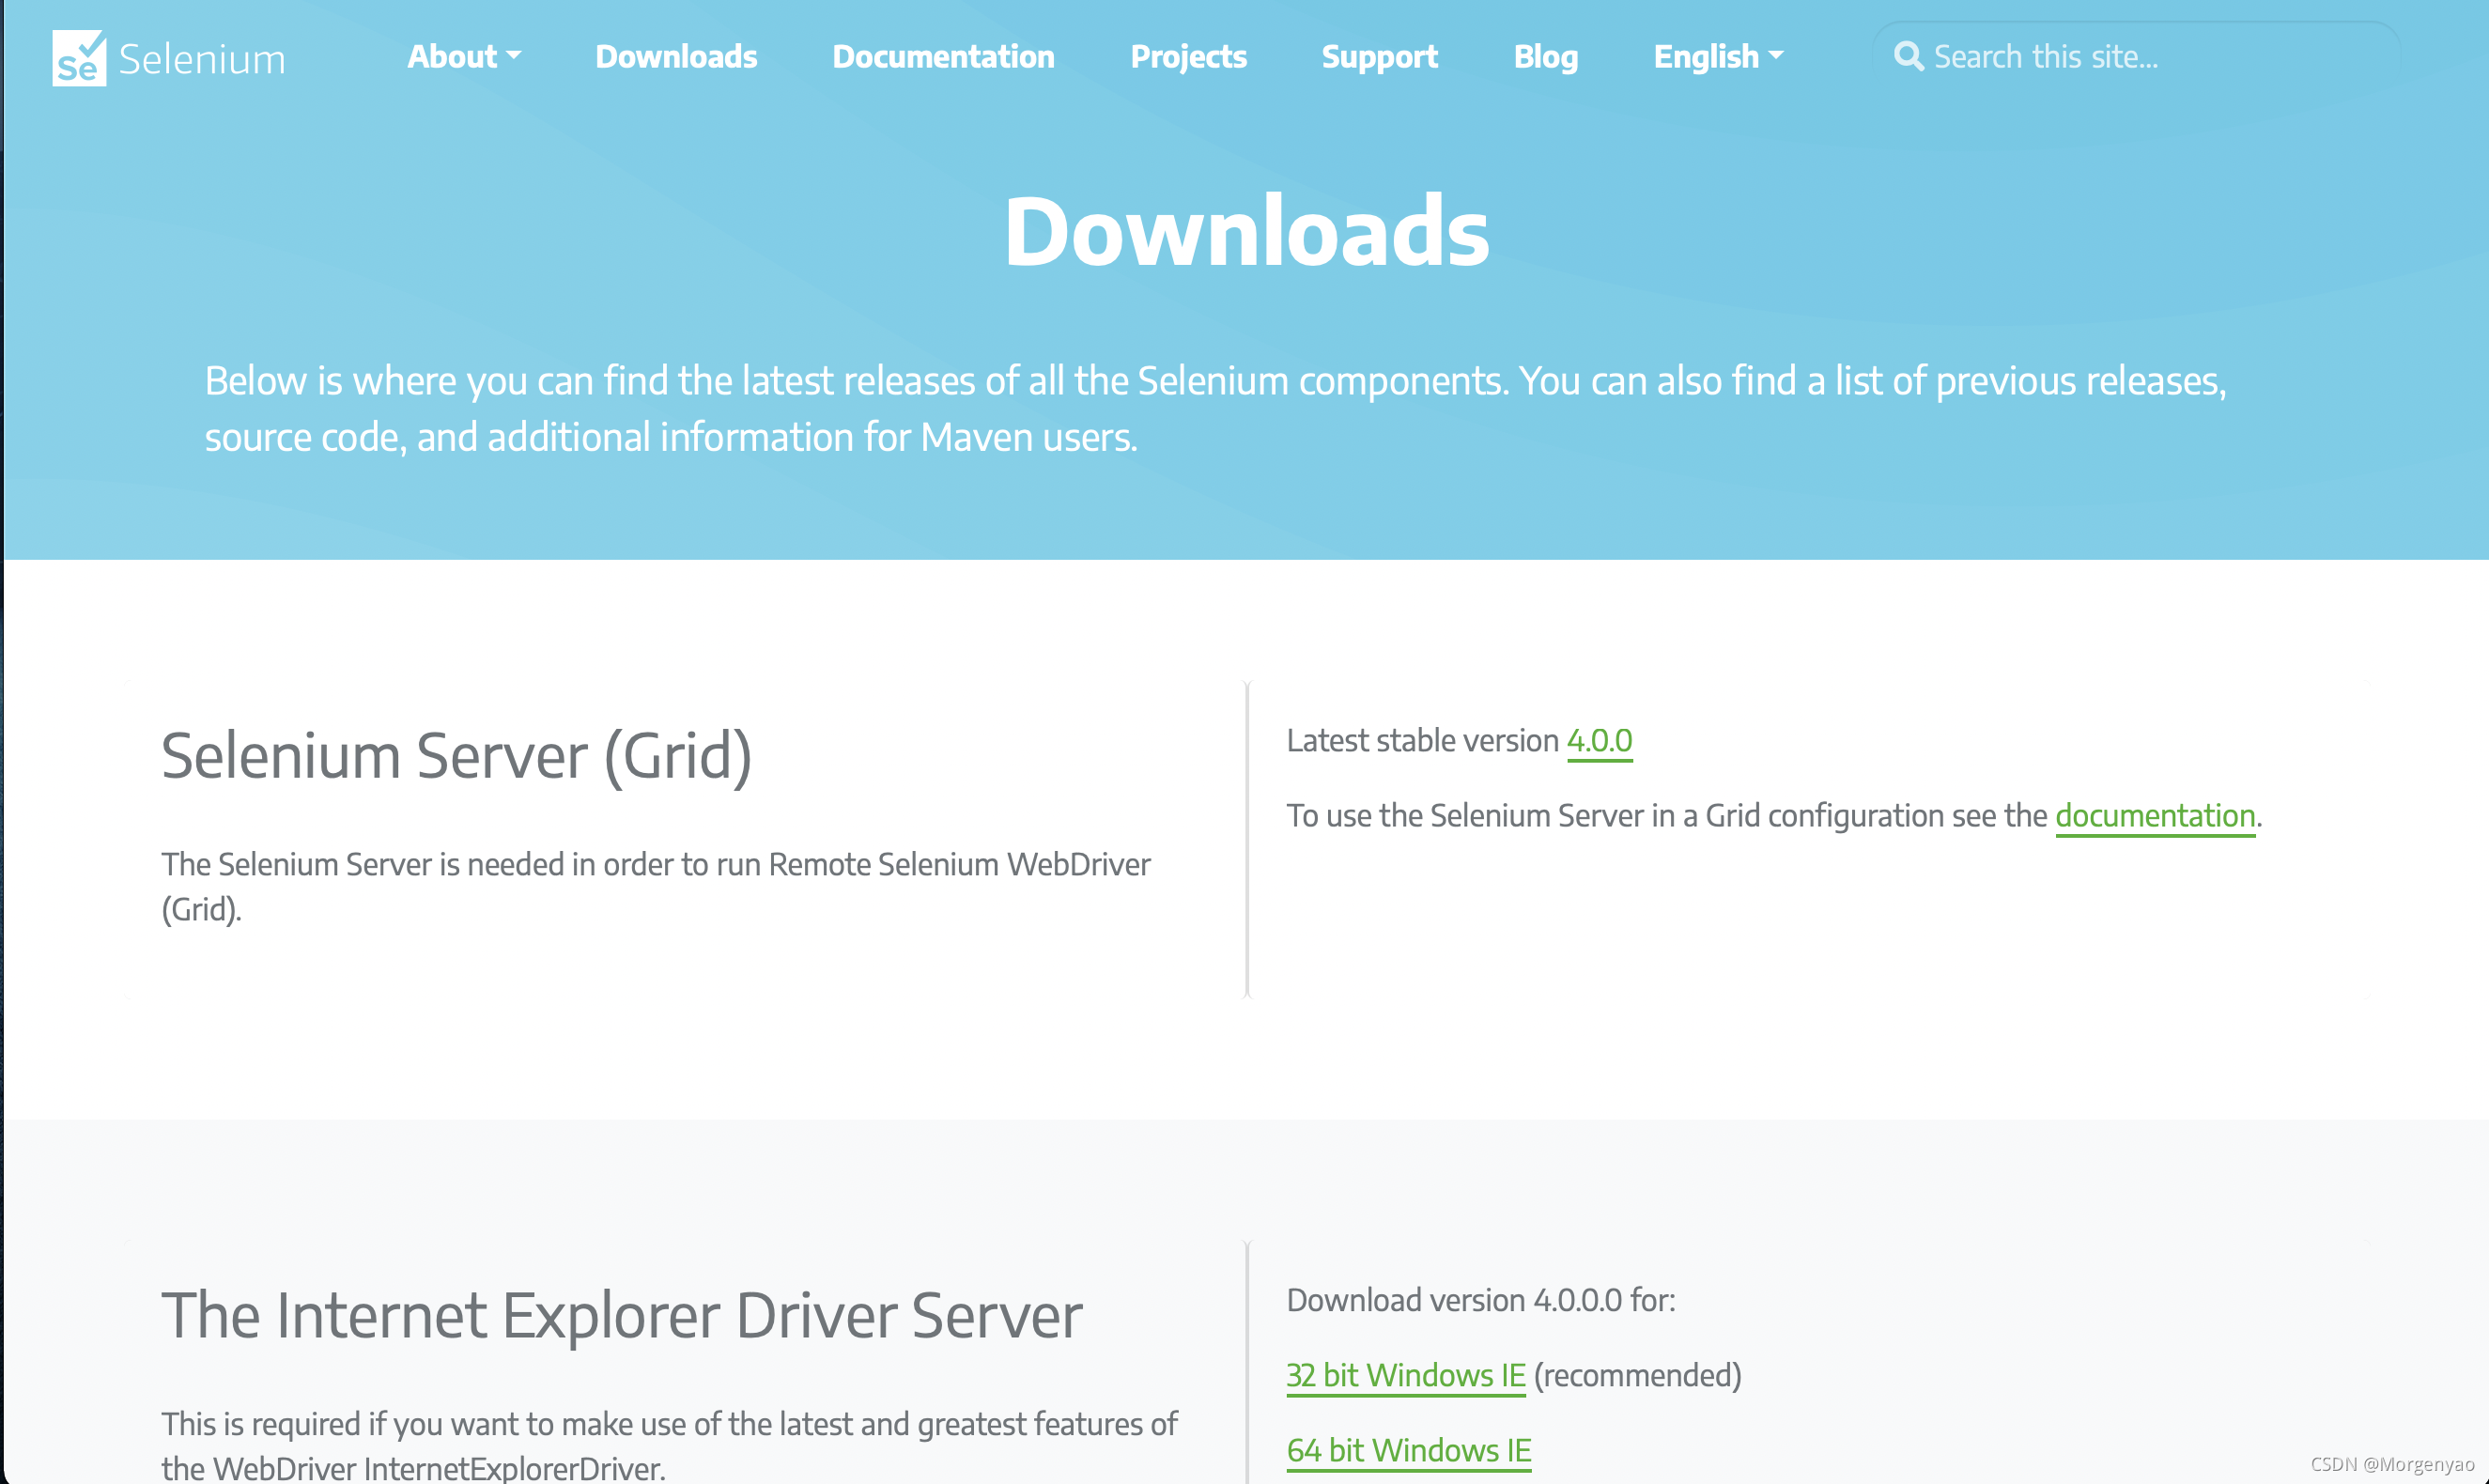Click the About dropdown caret arrow

[514, 56]
